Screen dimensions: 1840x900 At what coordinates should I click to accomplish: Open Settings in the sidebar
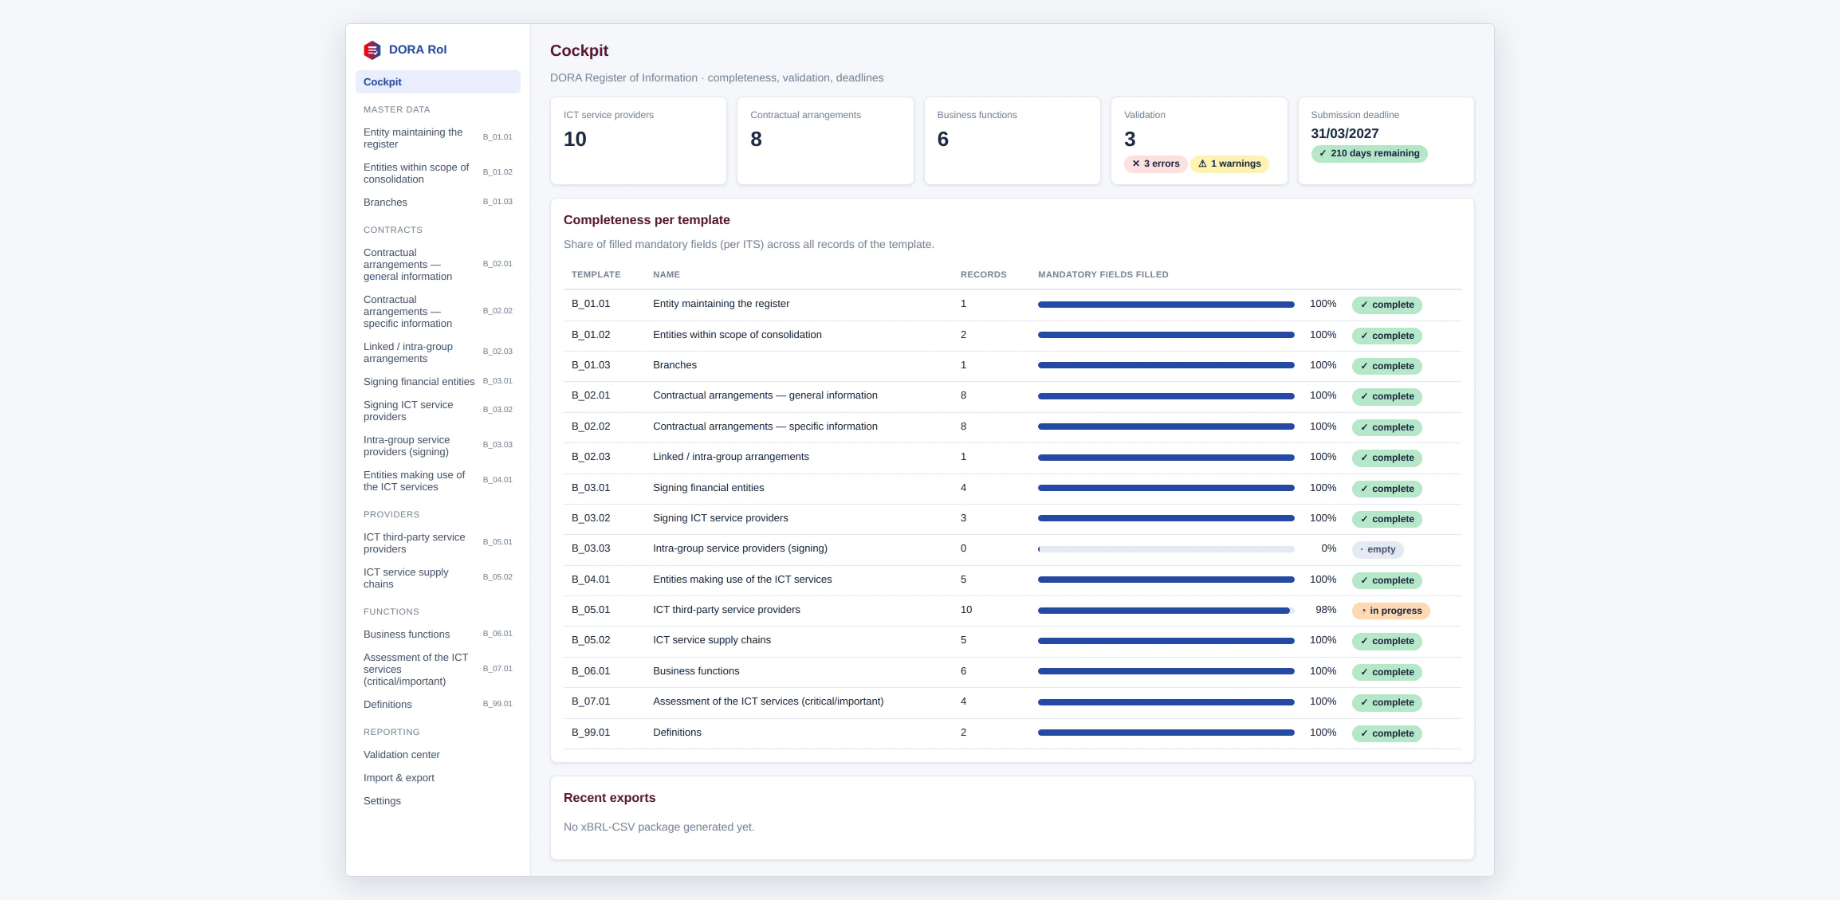[438, 800]
